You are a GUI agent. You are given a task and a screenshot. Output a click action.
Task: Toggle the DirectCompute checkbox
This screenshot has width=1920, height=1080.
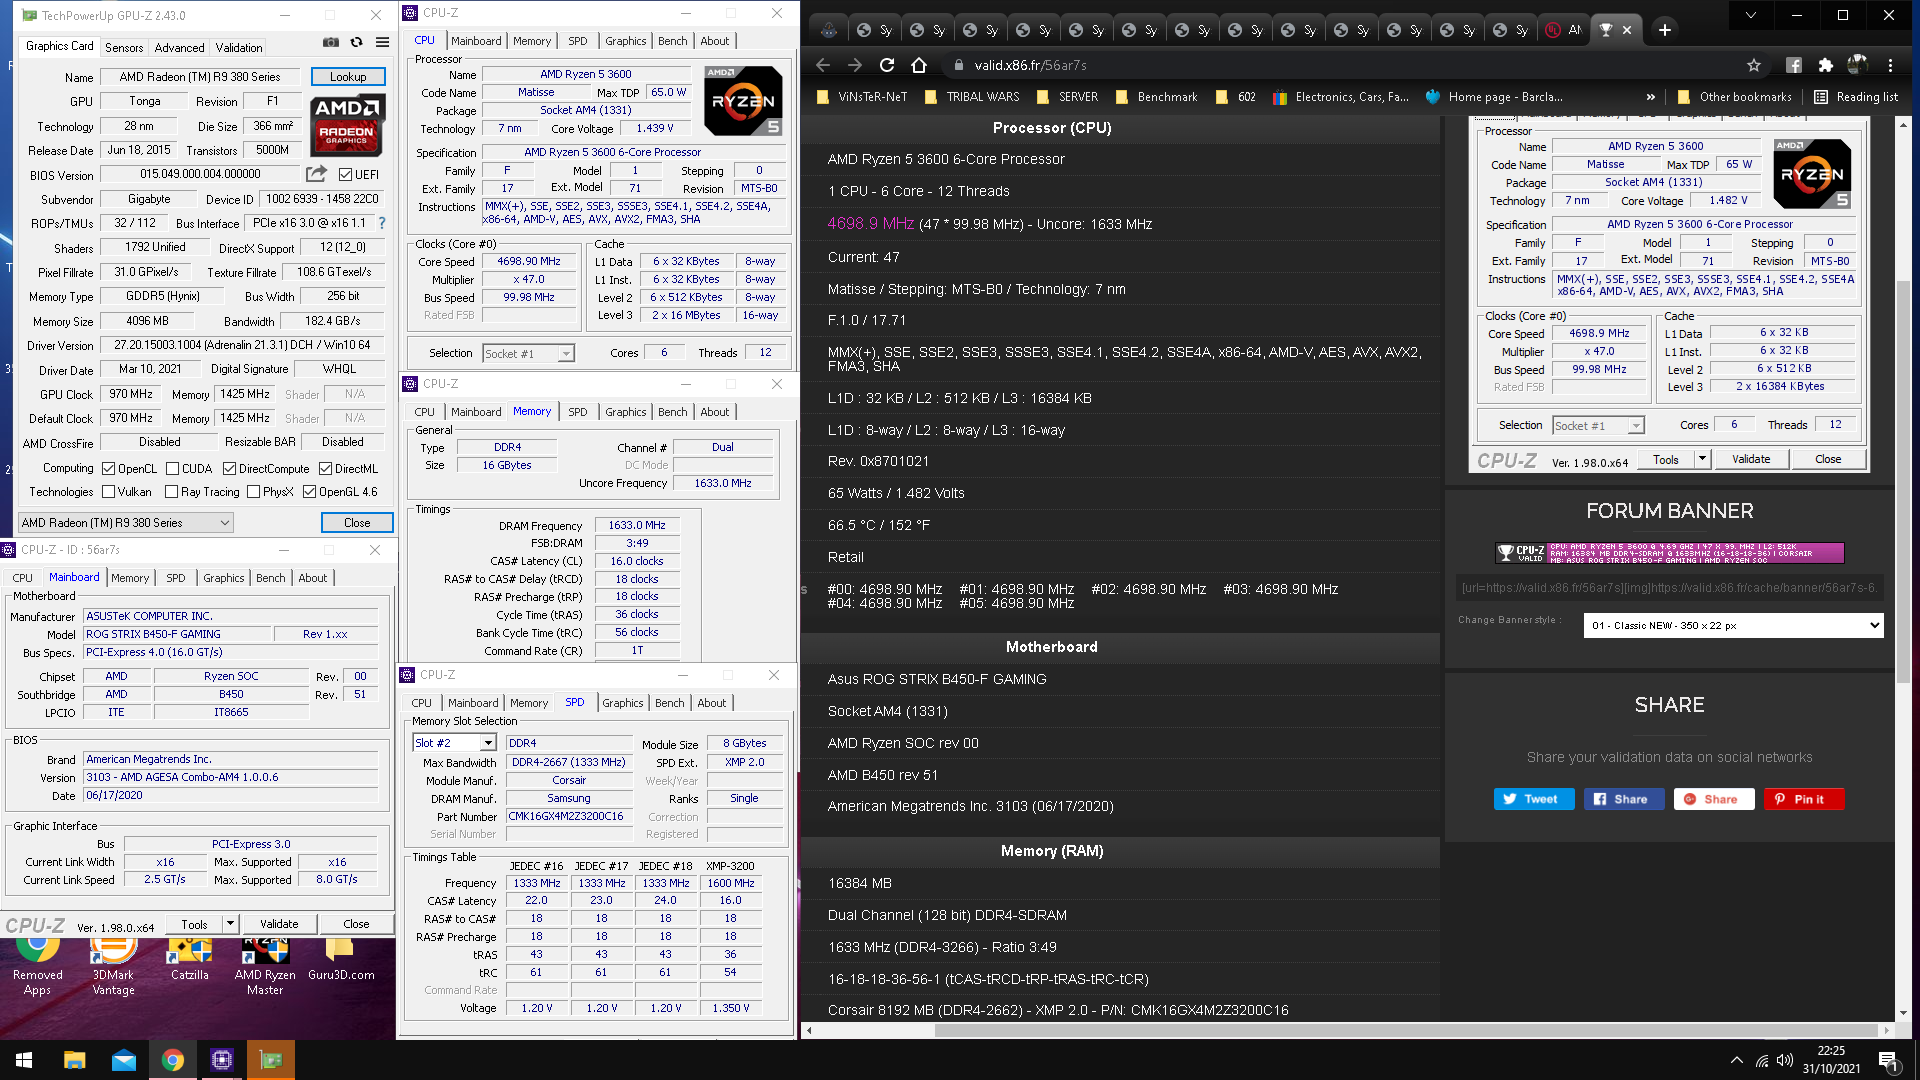click(229, 468)
